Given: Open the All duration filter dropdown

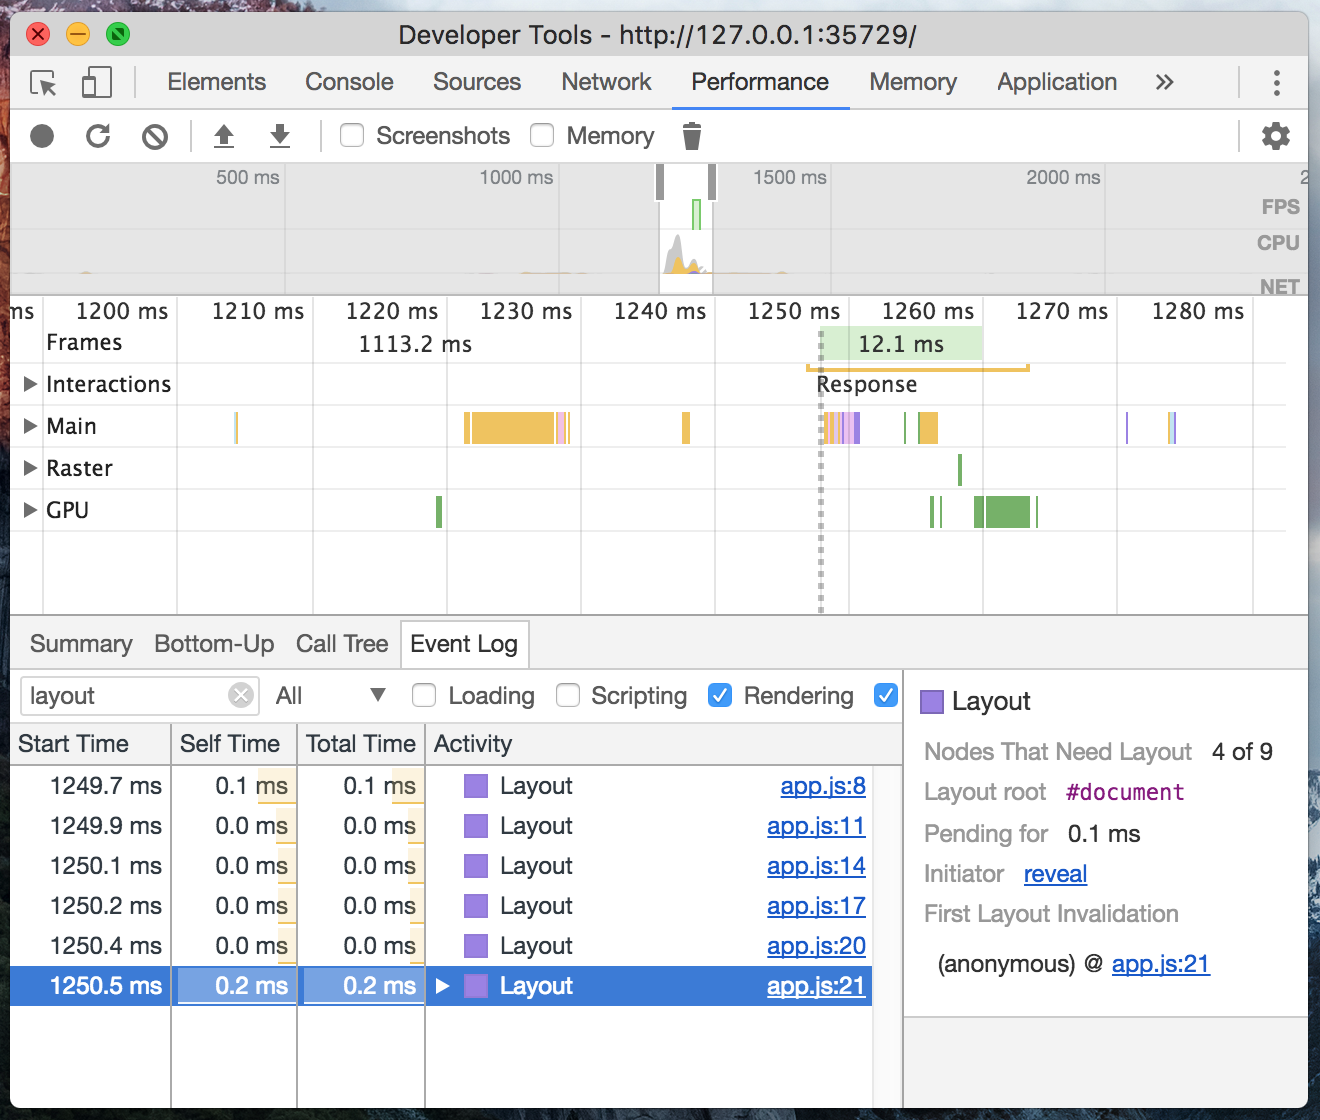Looking at the screenshot, I should click(330, 696).
